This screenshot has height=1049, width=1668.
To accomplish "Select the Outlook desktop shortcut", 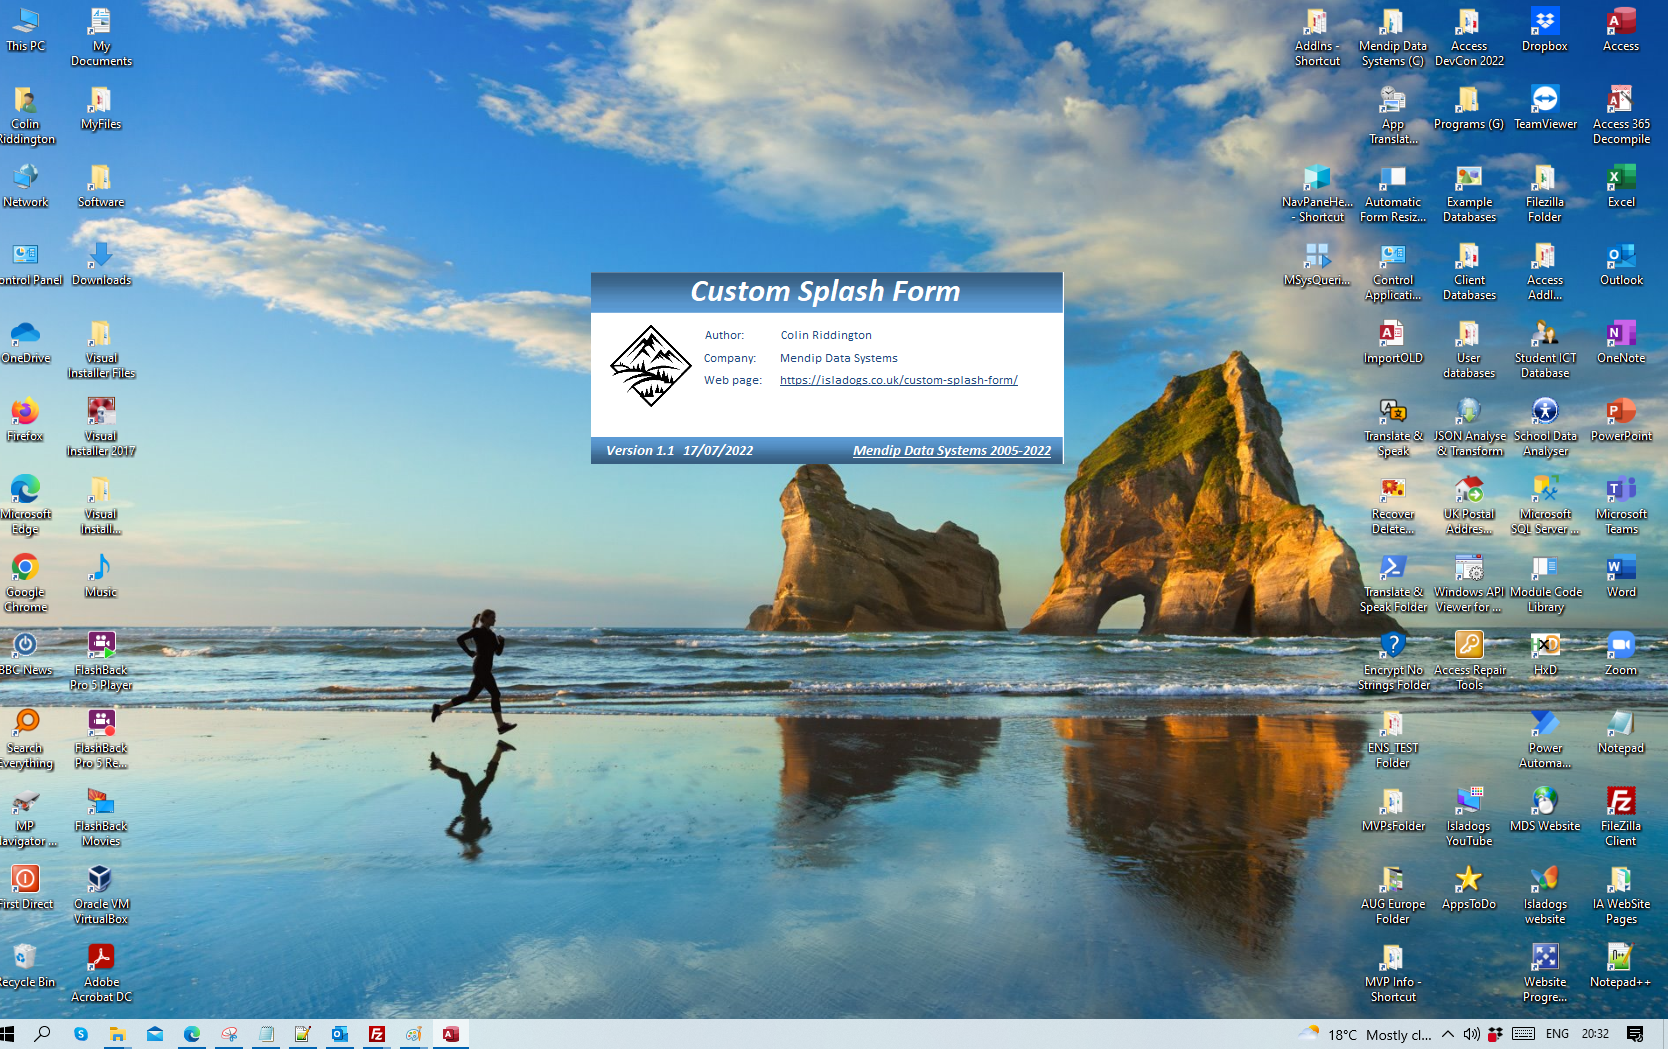I will [x=1621, y=264].
